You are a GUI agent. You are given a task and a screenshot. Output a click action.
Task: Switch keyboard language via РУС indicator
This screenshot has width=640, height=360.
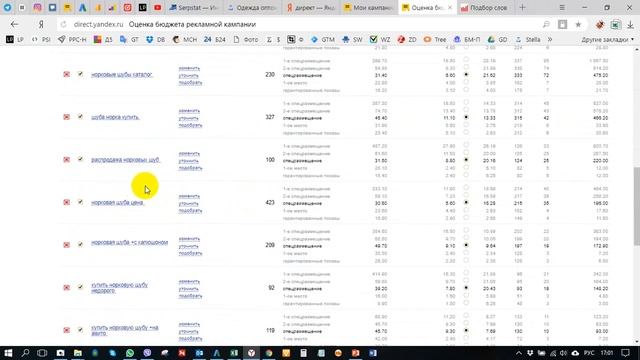pyautogui.click(x=589, y=353)
